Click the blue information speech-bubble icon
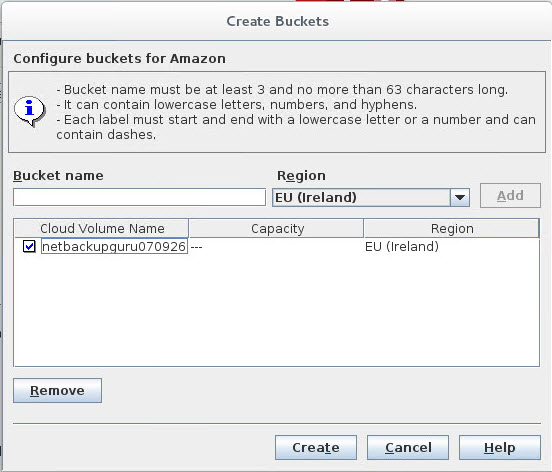Viewport: 552px width, 472px height. 30,111
